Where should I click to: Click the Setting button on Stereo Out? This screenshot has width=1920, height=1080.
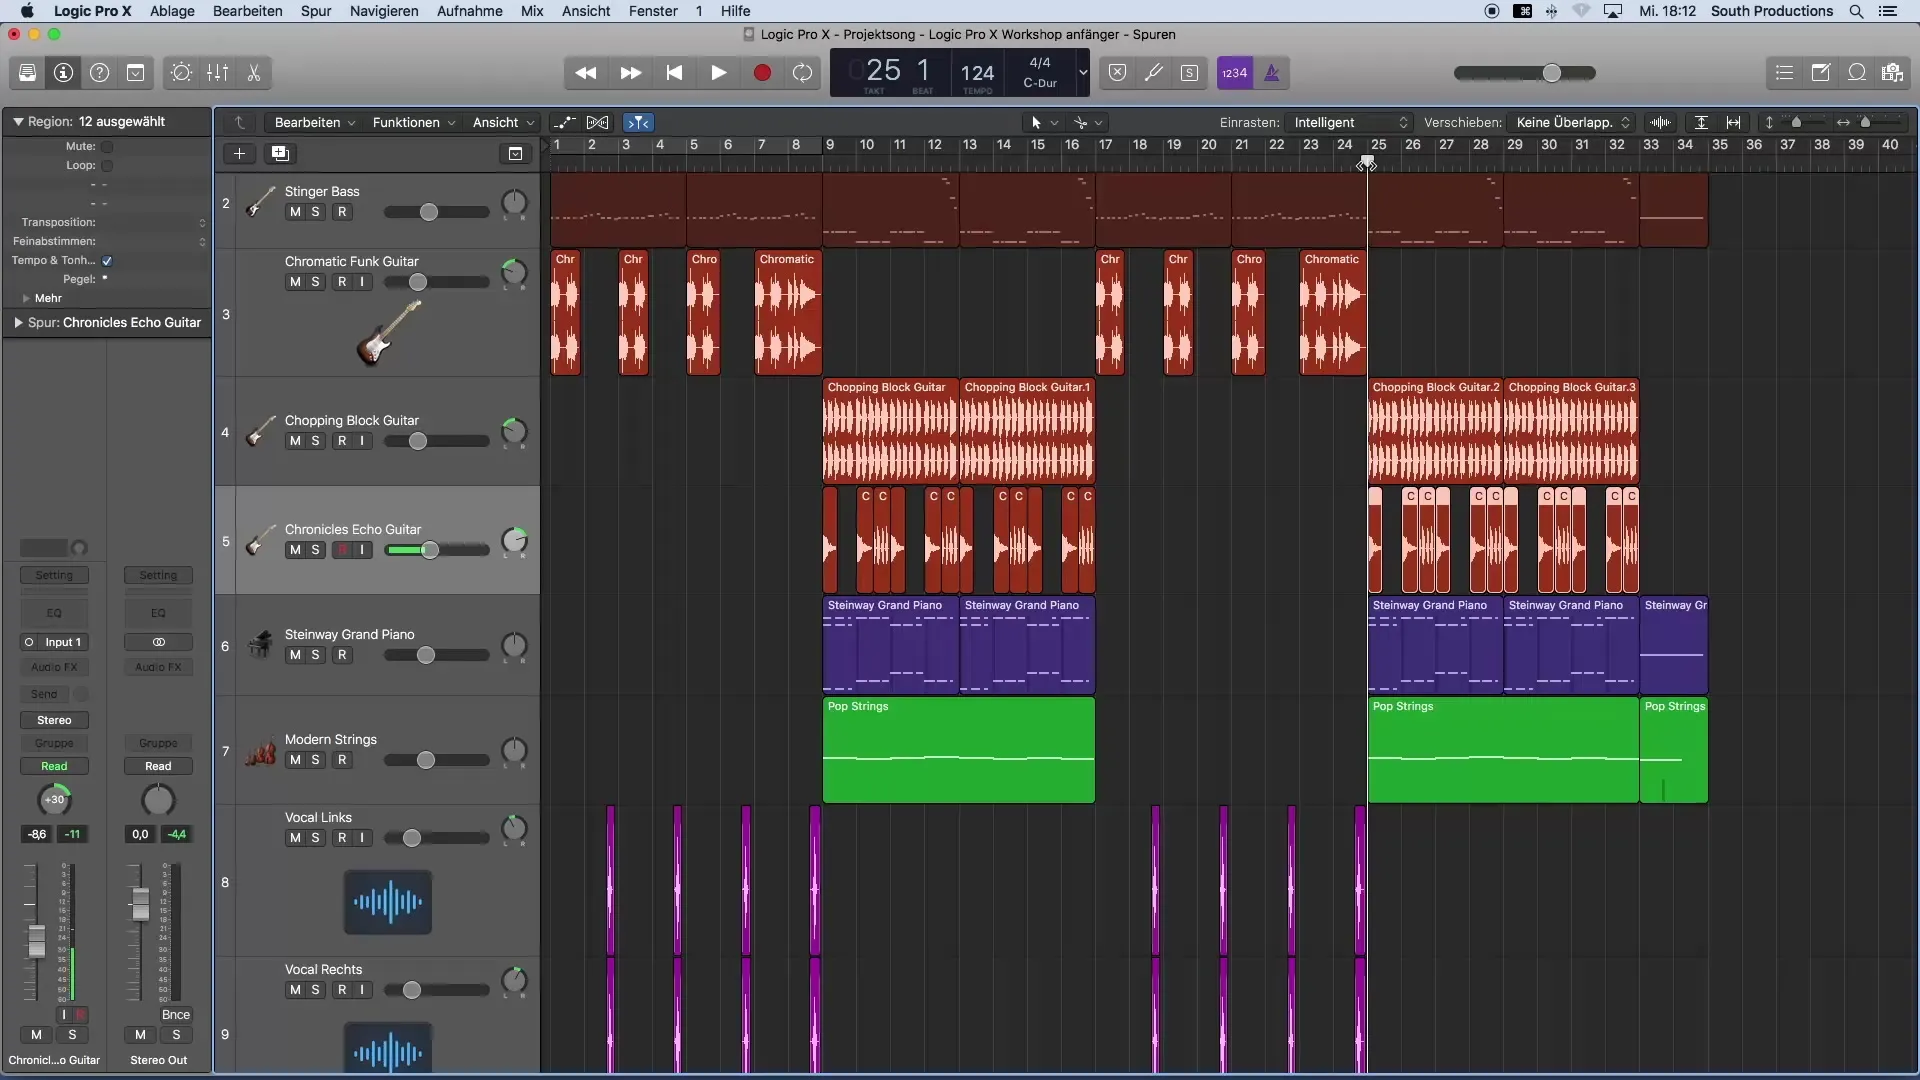click(x=158, y=576)
